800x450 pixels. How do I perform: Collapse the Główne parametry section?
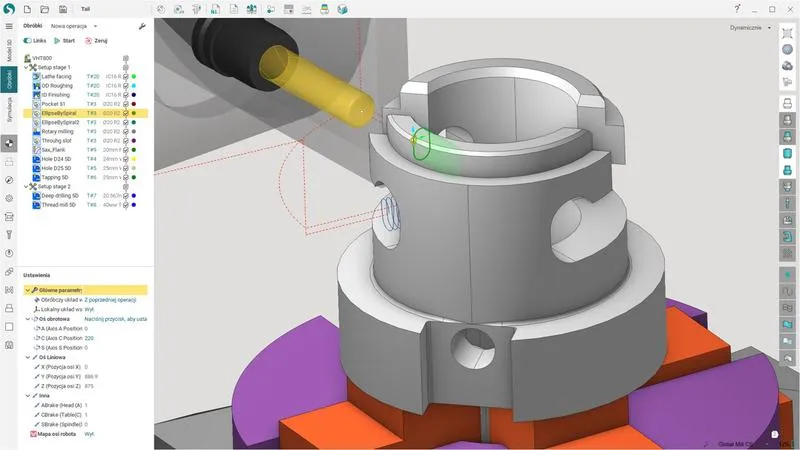pyautogui.click(x=28, y=290)
